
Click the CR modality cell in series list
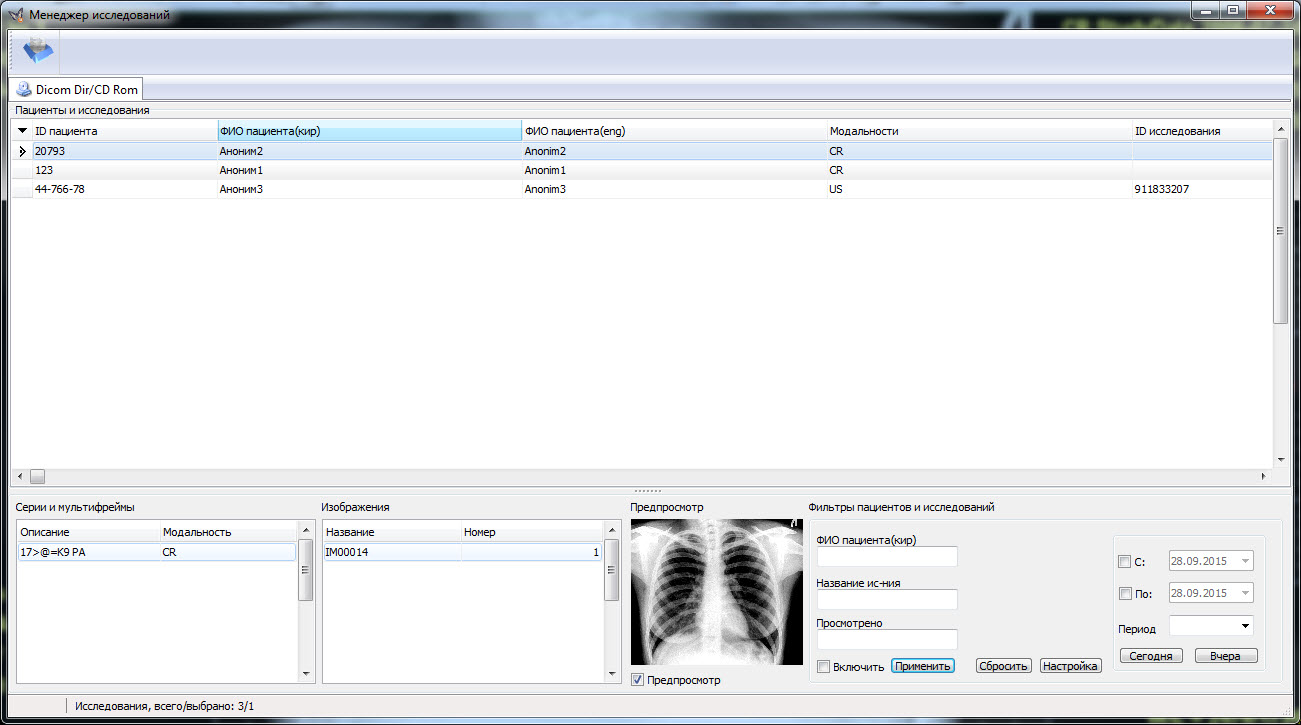tap(227, 552)
